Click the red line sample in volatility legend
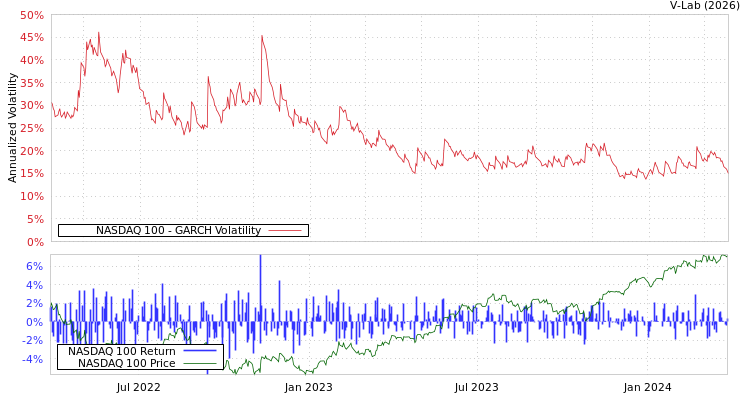This screenshot has width=750, height=400. pyautogui.click(x=285, y=231)
